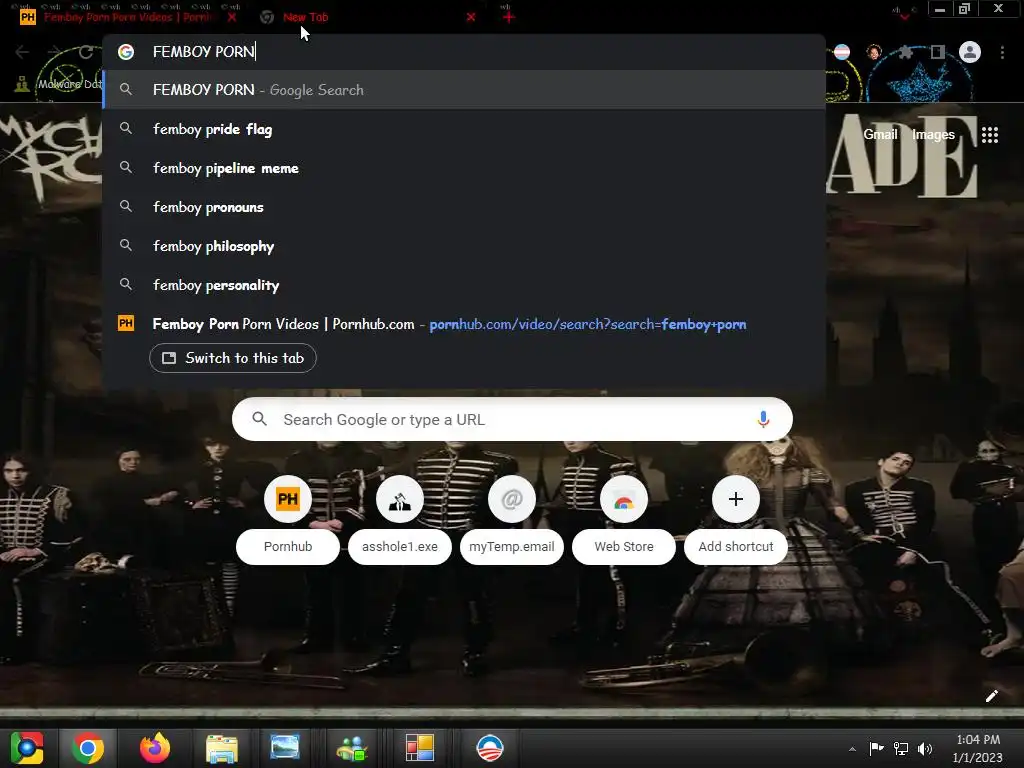
Task: Open the Obama logo taskbar app
Action: coord(489,748)
